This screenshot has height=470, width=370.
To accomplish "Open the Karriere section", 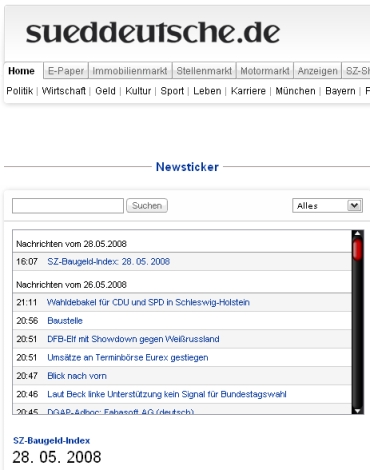I will coord(248,91).
